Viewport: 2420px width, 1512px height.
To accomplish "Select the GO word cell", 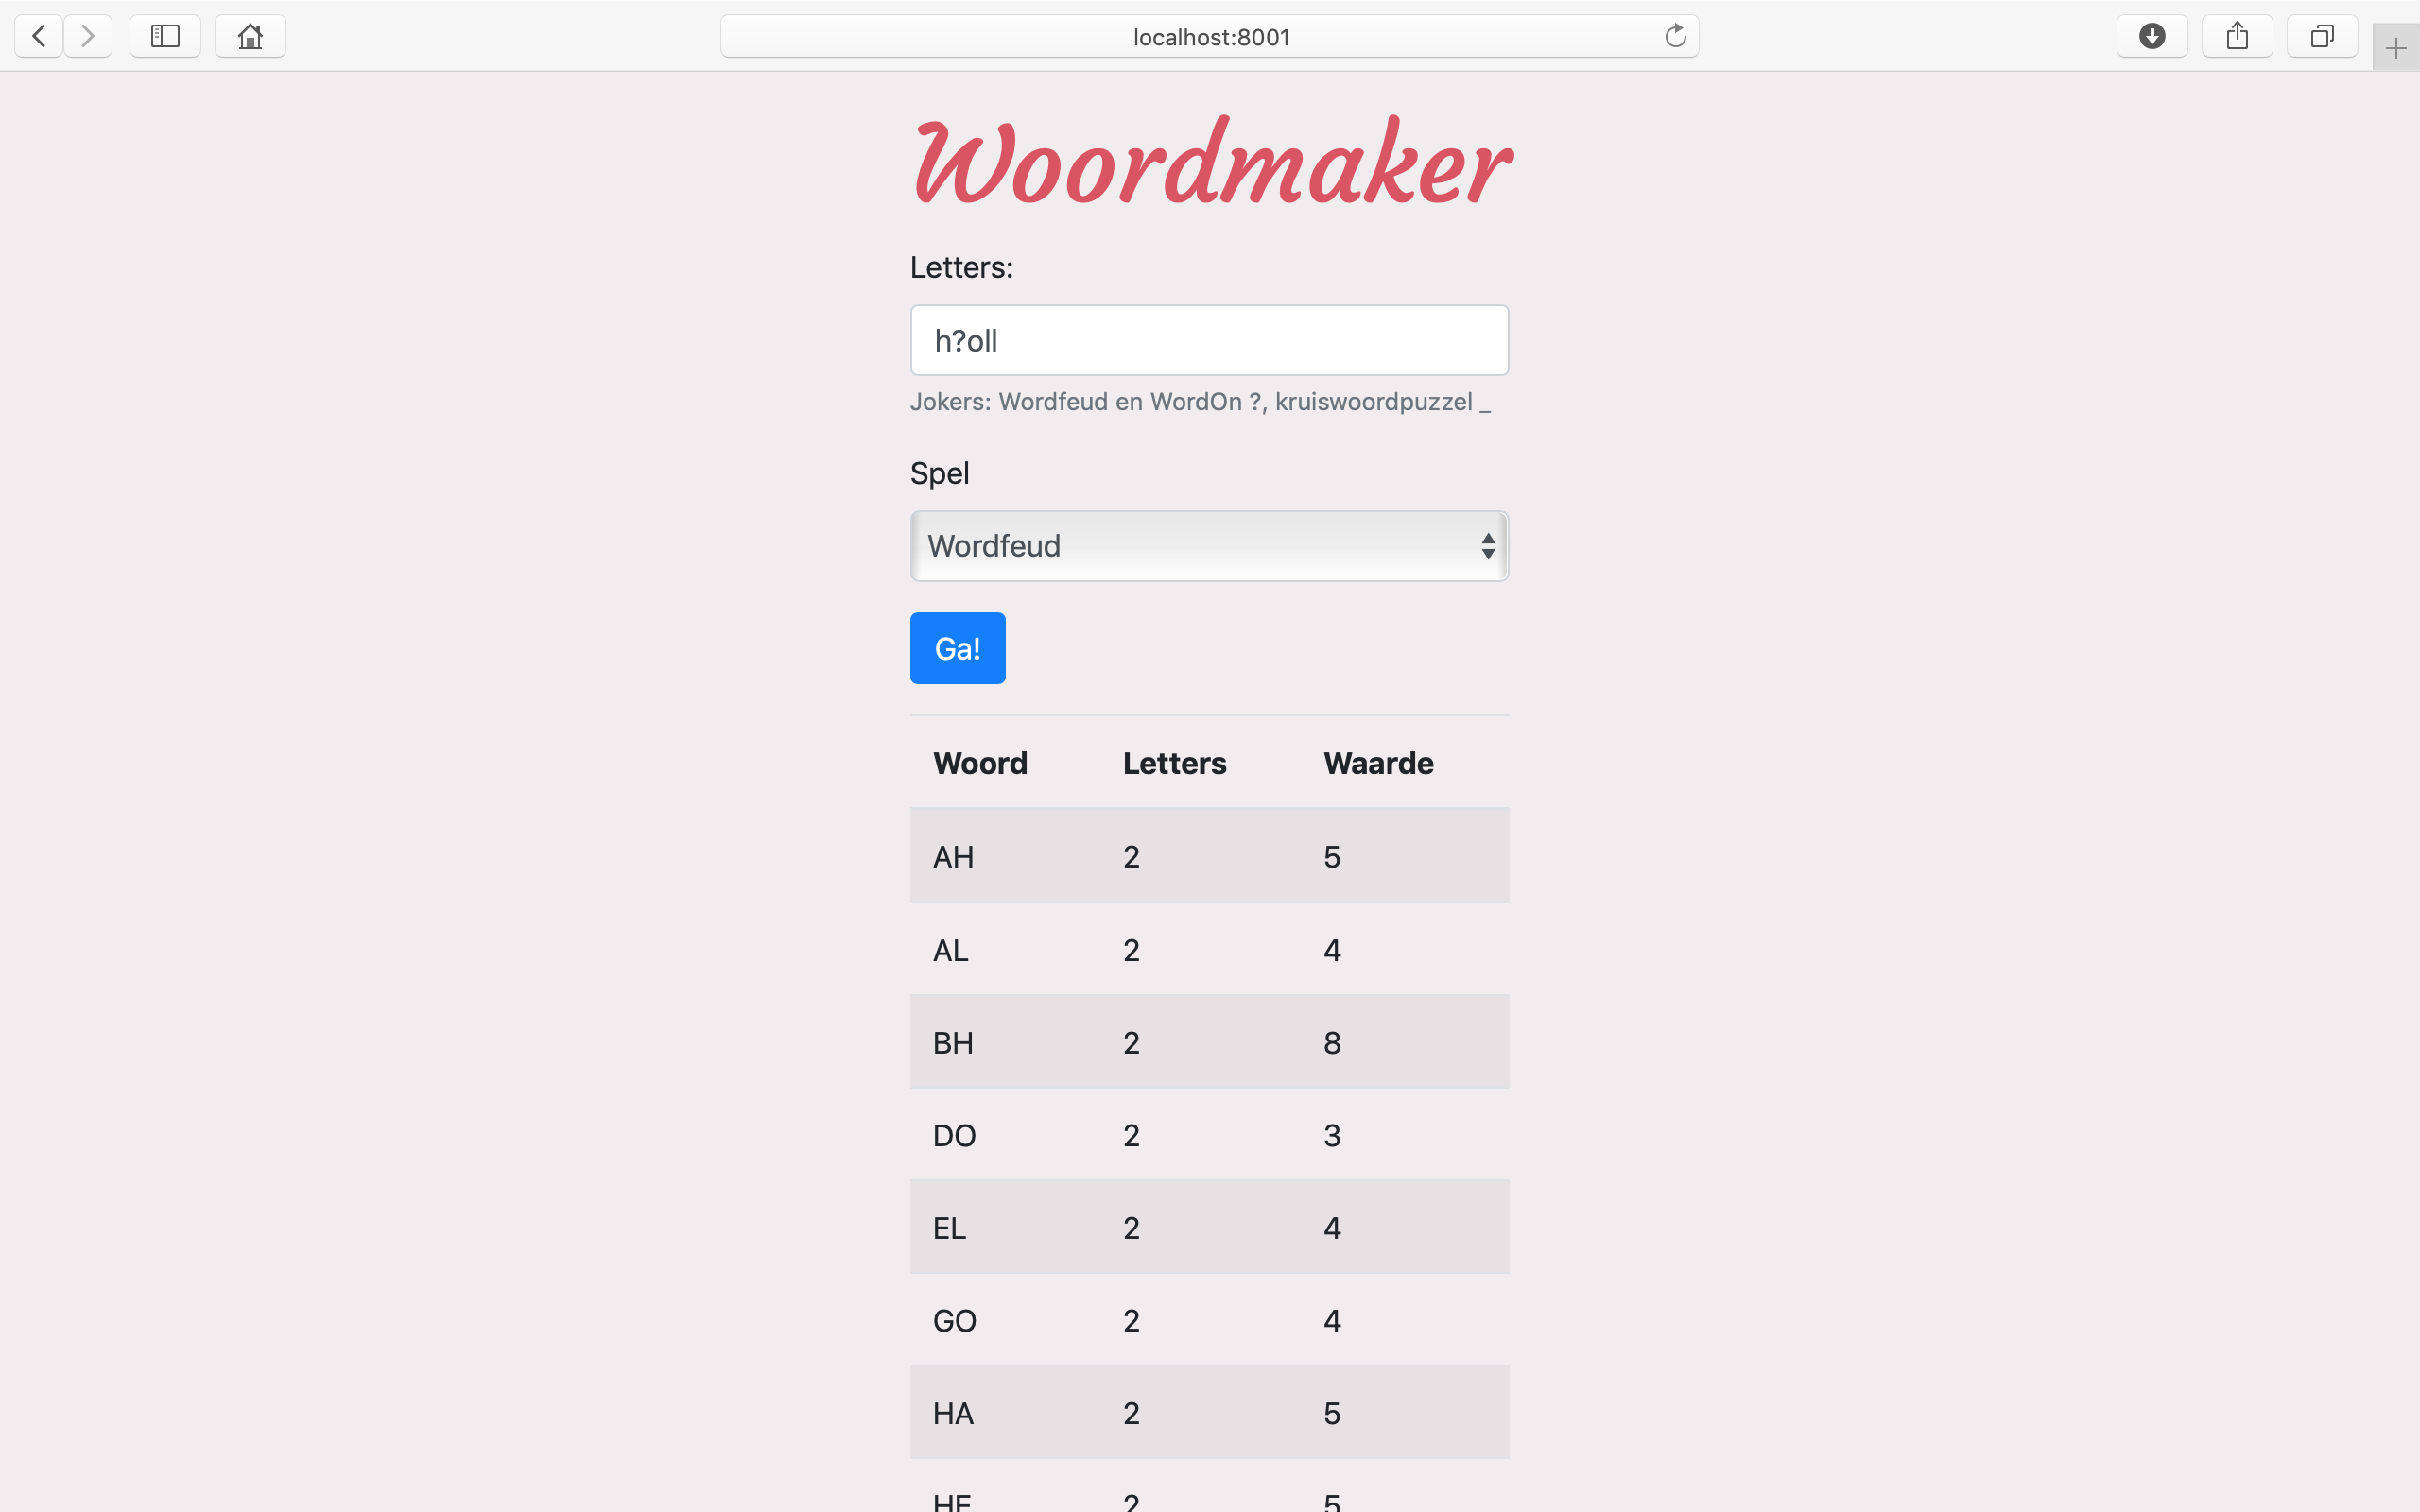I will (x=954, y=1321).
